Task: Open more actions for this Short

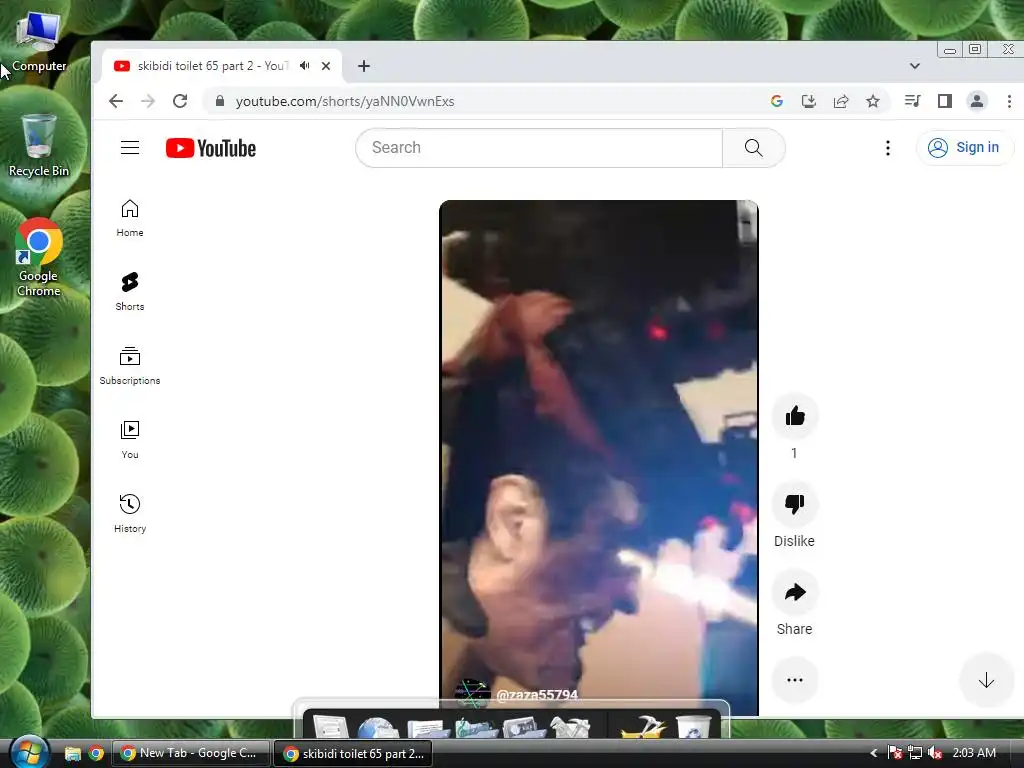Action: 795,680
